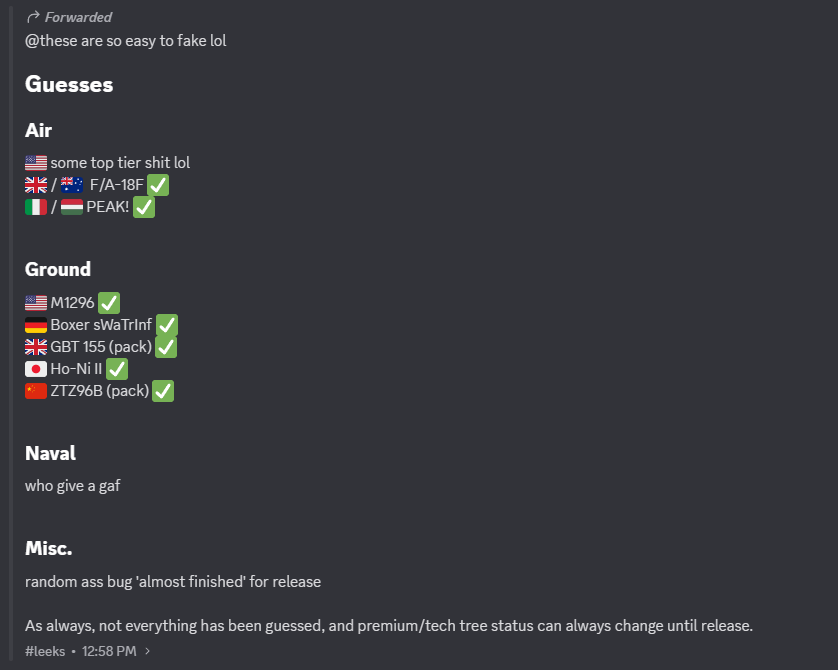Click the Forwarded label text
This screenshot has width=838, height=670.
pyautogui.click(x=78, y=17)
